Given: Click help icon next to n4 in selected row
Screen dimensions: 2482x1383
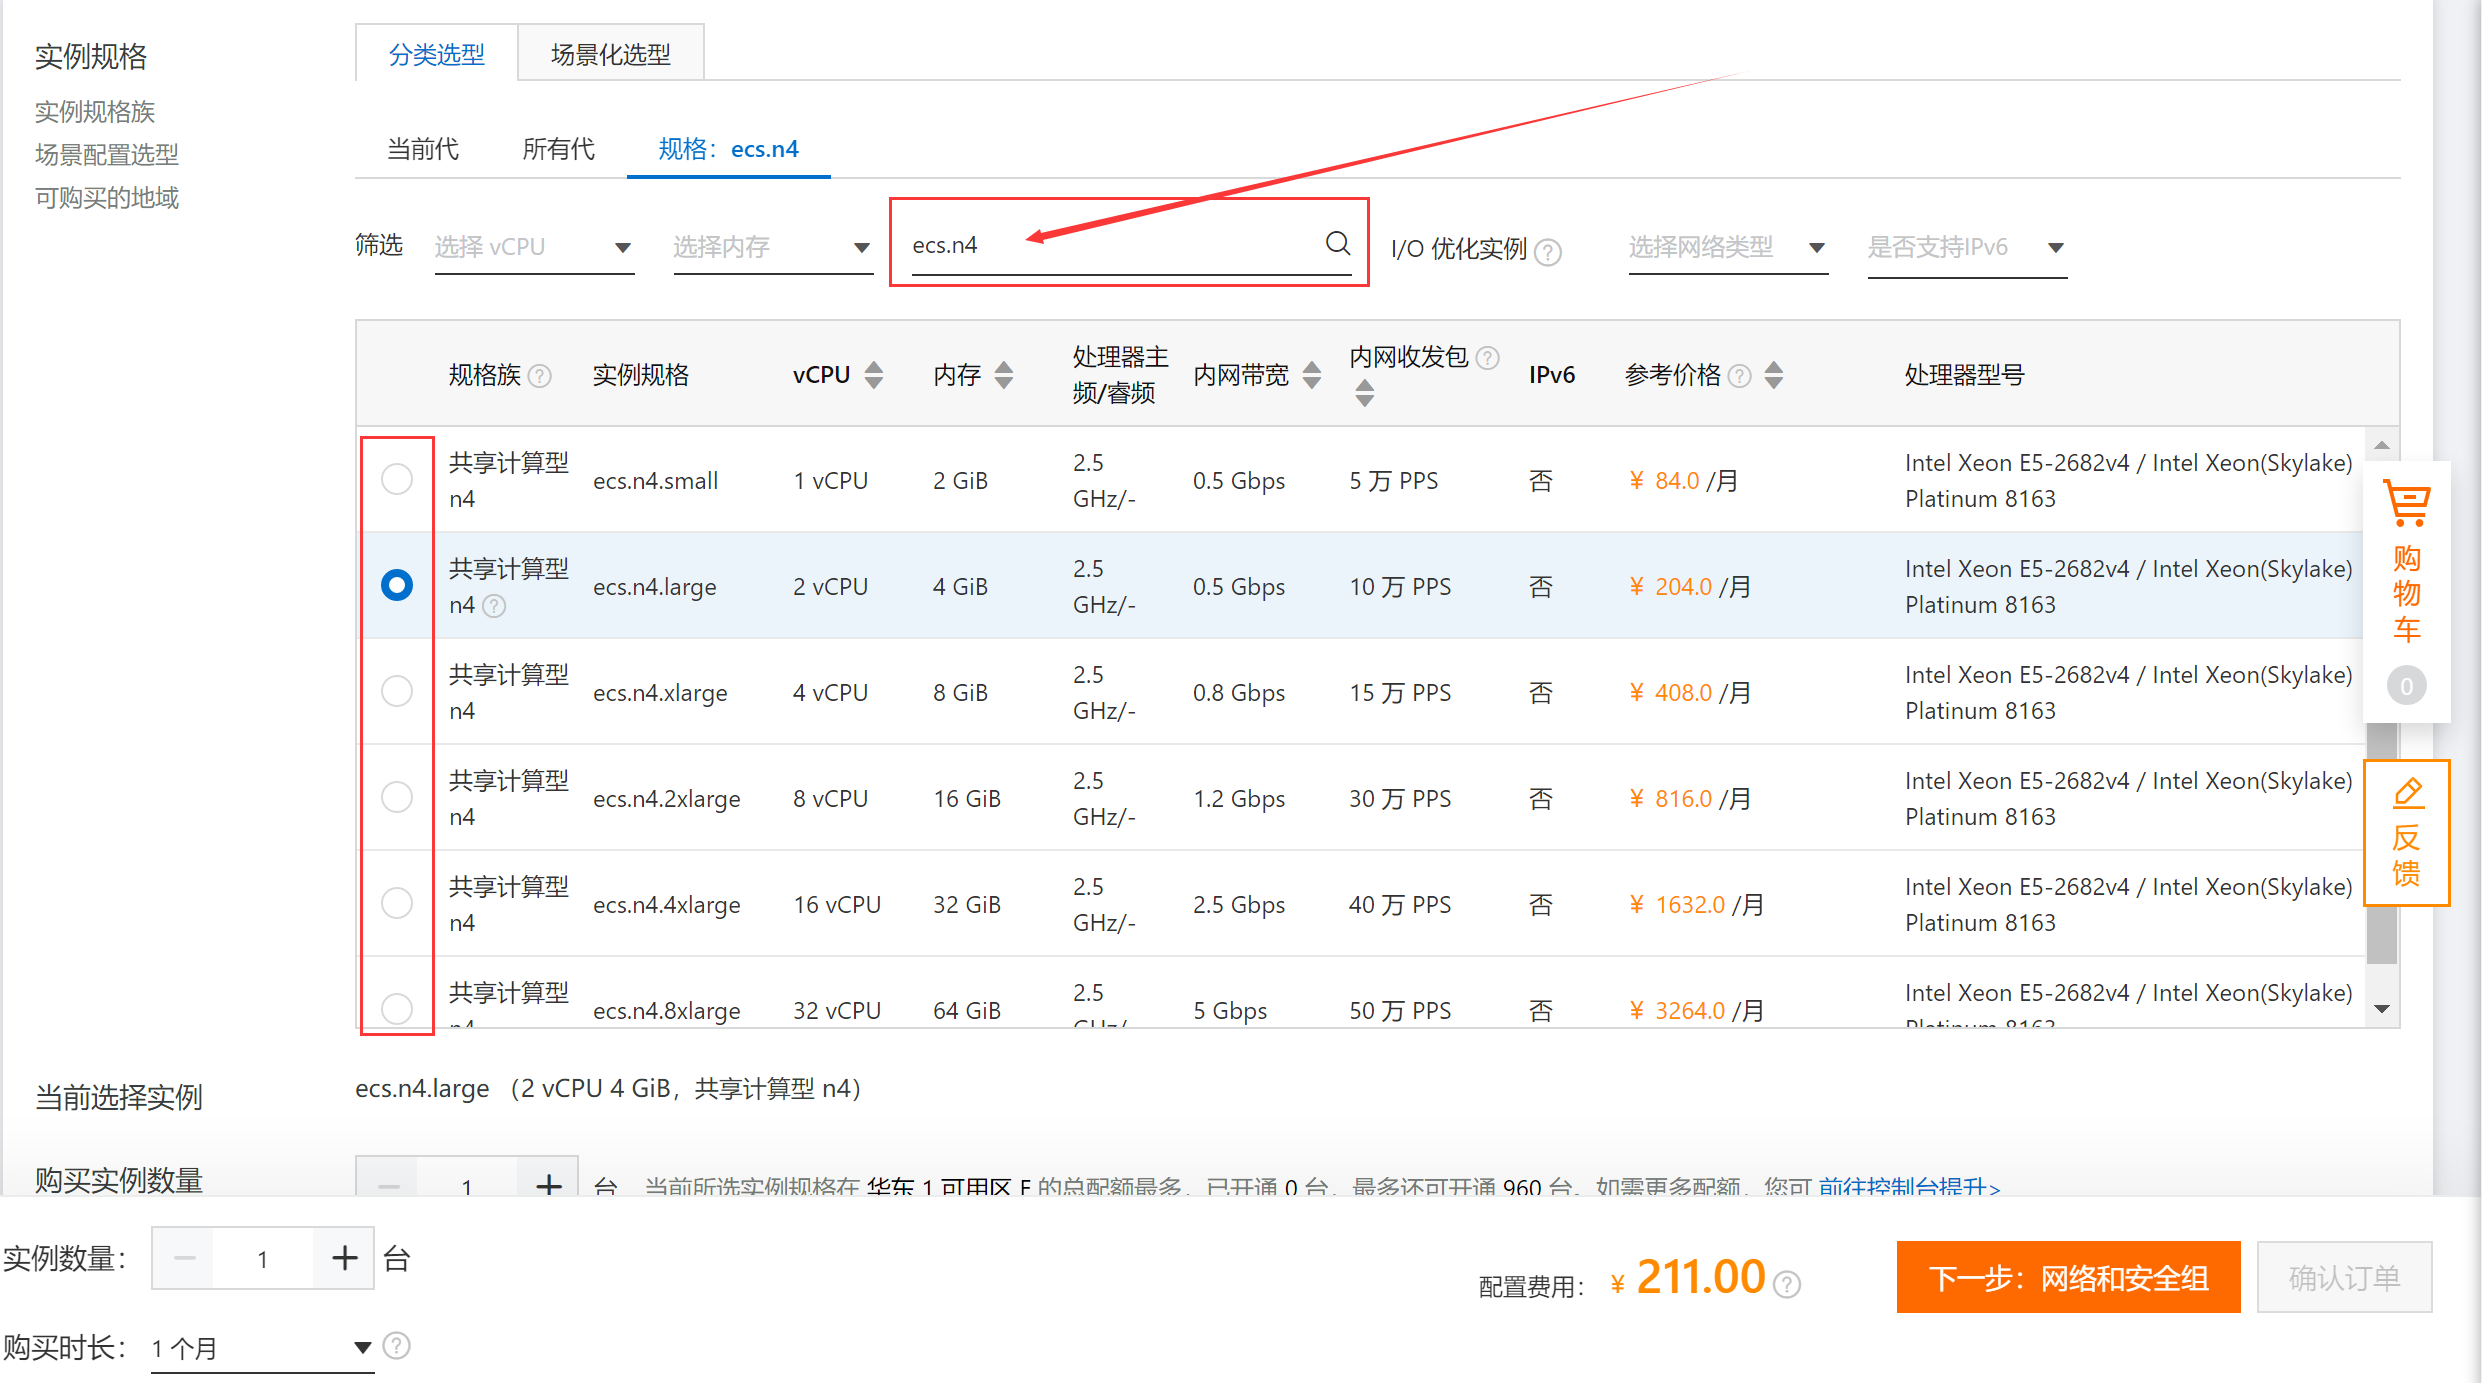Looking at the screenshot, I should (494, 606).
